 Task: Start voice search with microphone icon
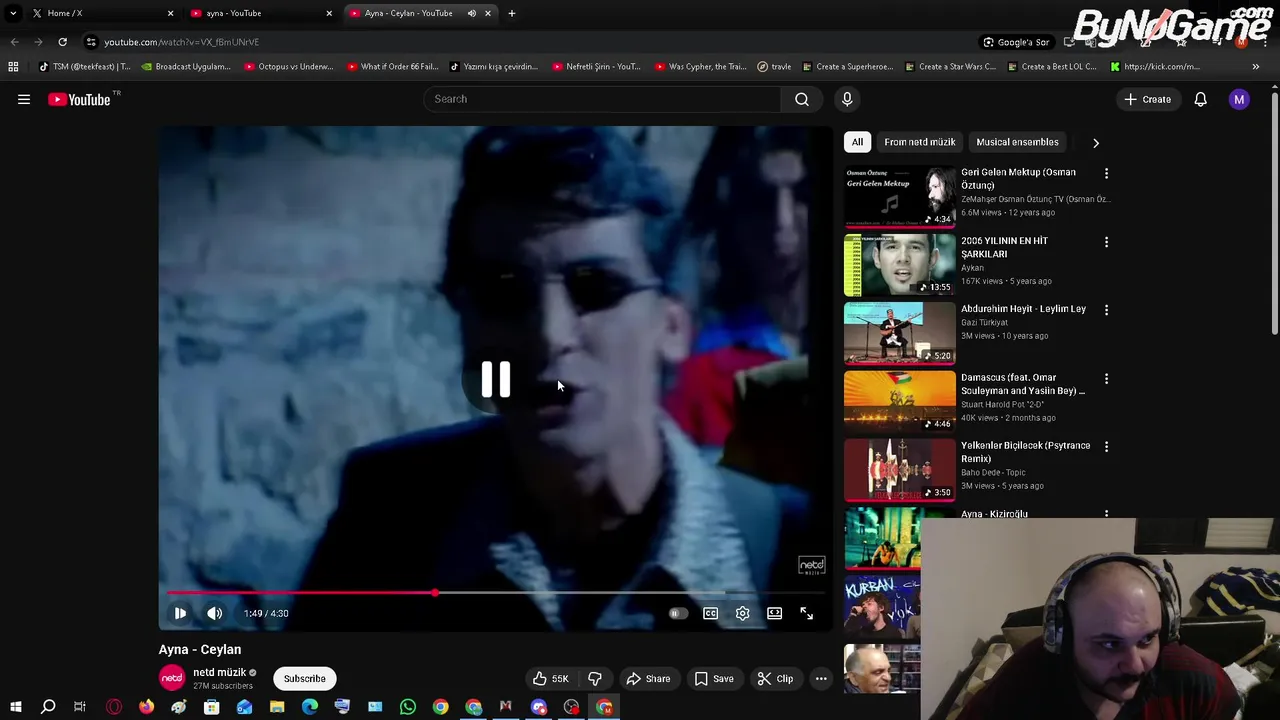tap(847, 99)
